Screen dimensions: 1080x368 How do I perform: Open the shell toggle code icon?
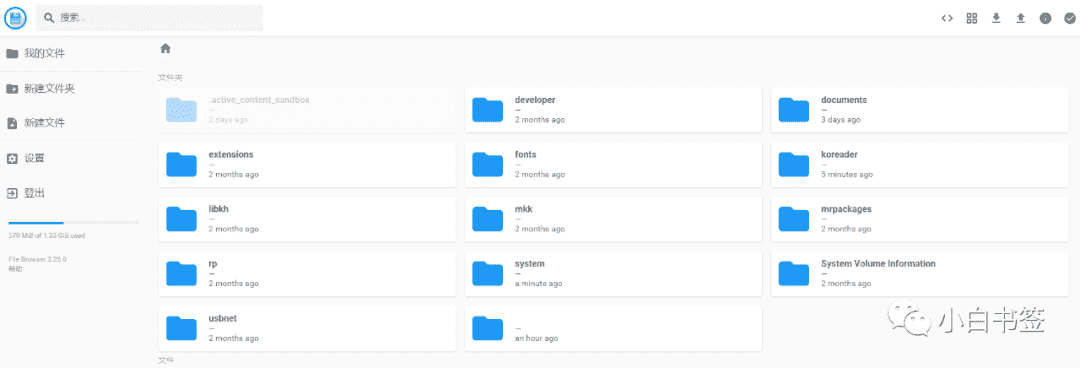coord(947,19)
